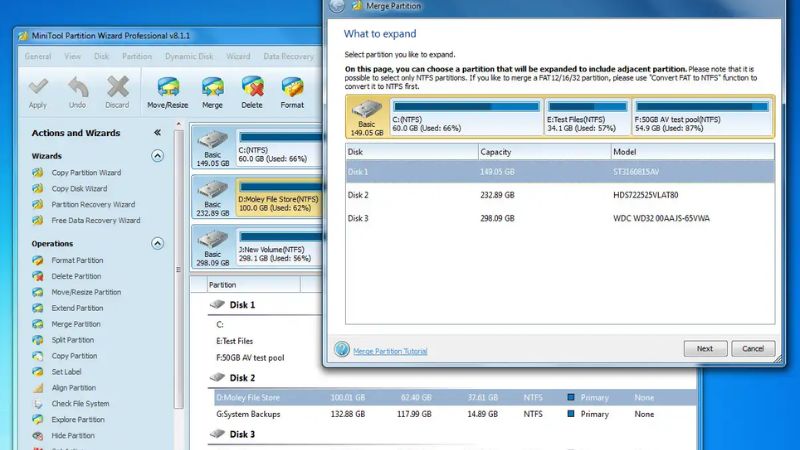Screen dimensions: 800x450
Task: Click the Cancel button
Action: pyautogui.click(x=753, y=348)
